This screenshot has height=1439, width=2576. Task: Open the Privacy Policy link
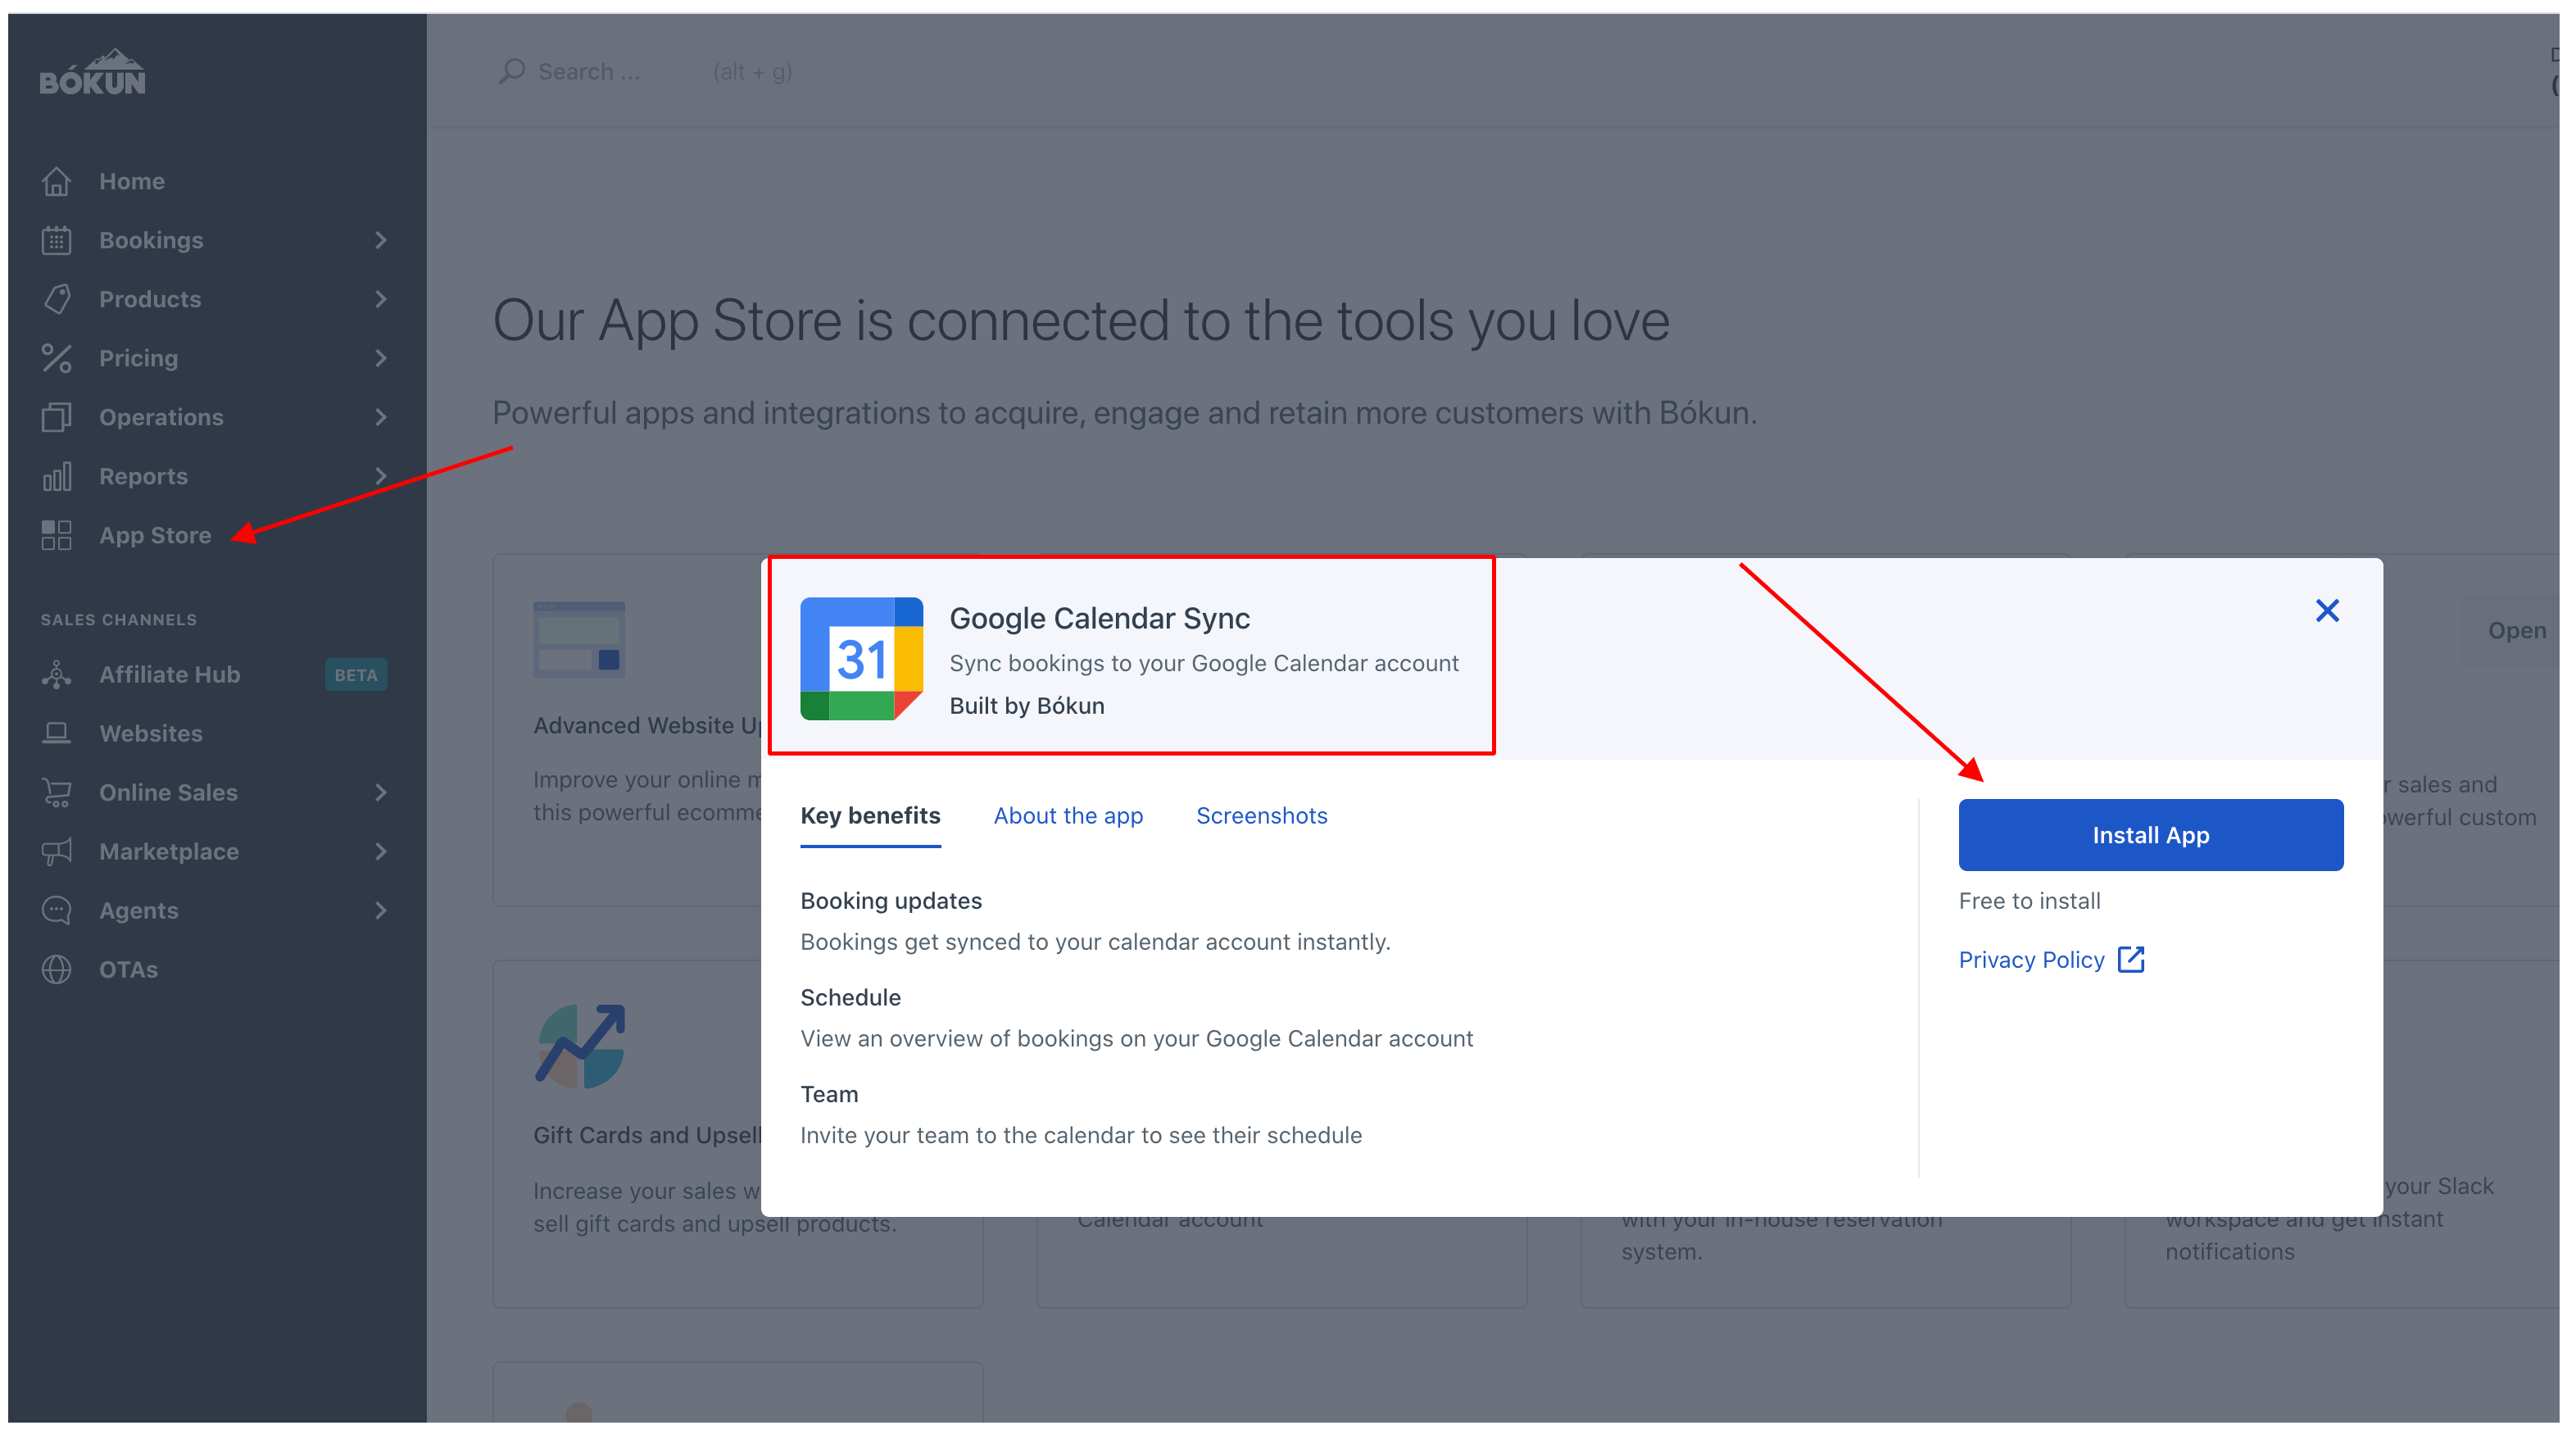tap(2032, 960)
